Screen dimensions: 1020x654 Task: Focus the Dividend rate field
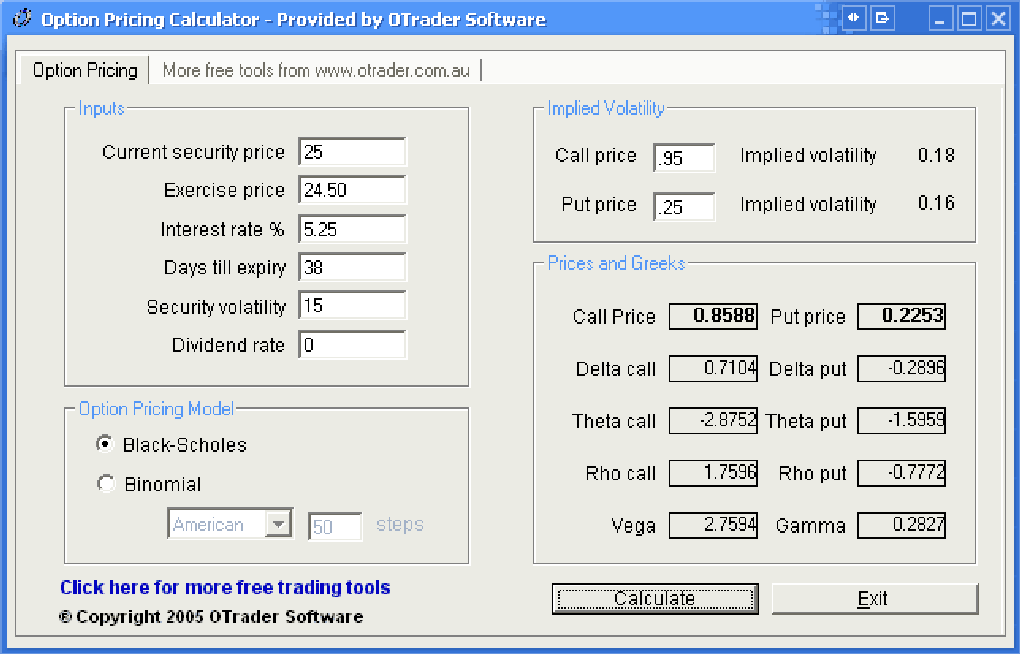point(352,344)
